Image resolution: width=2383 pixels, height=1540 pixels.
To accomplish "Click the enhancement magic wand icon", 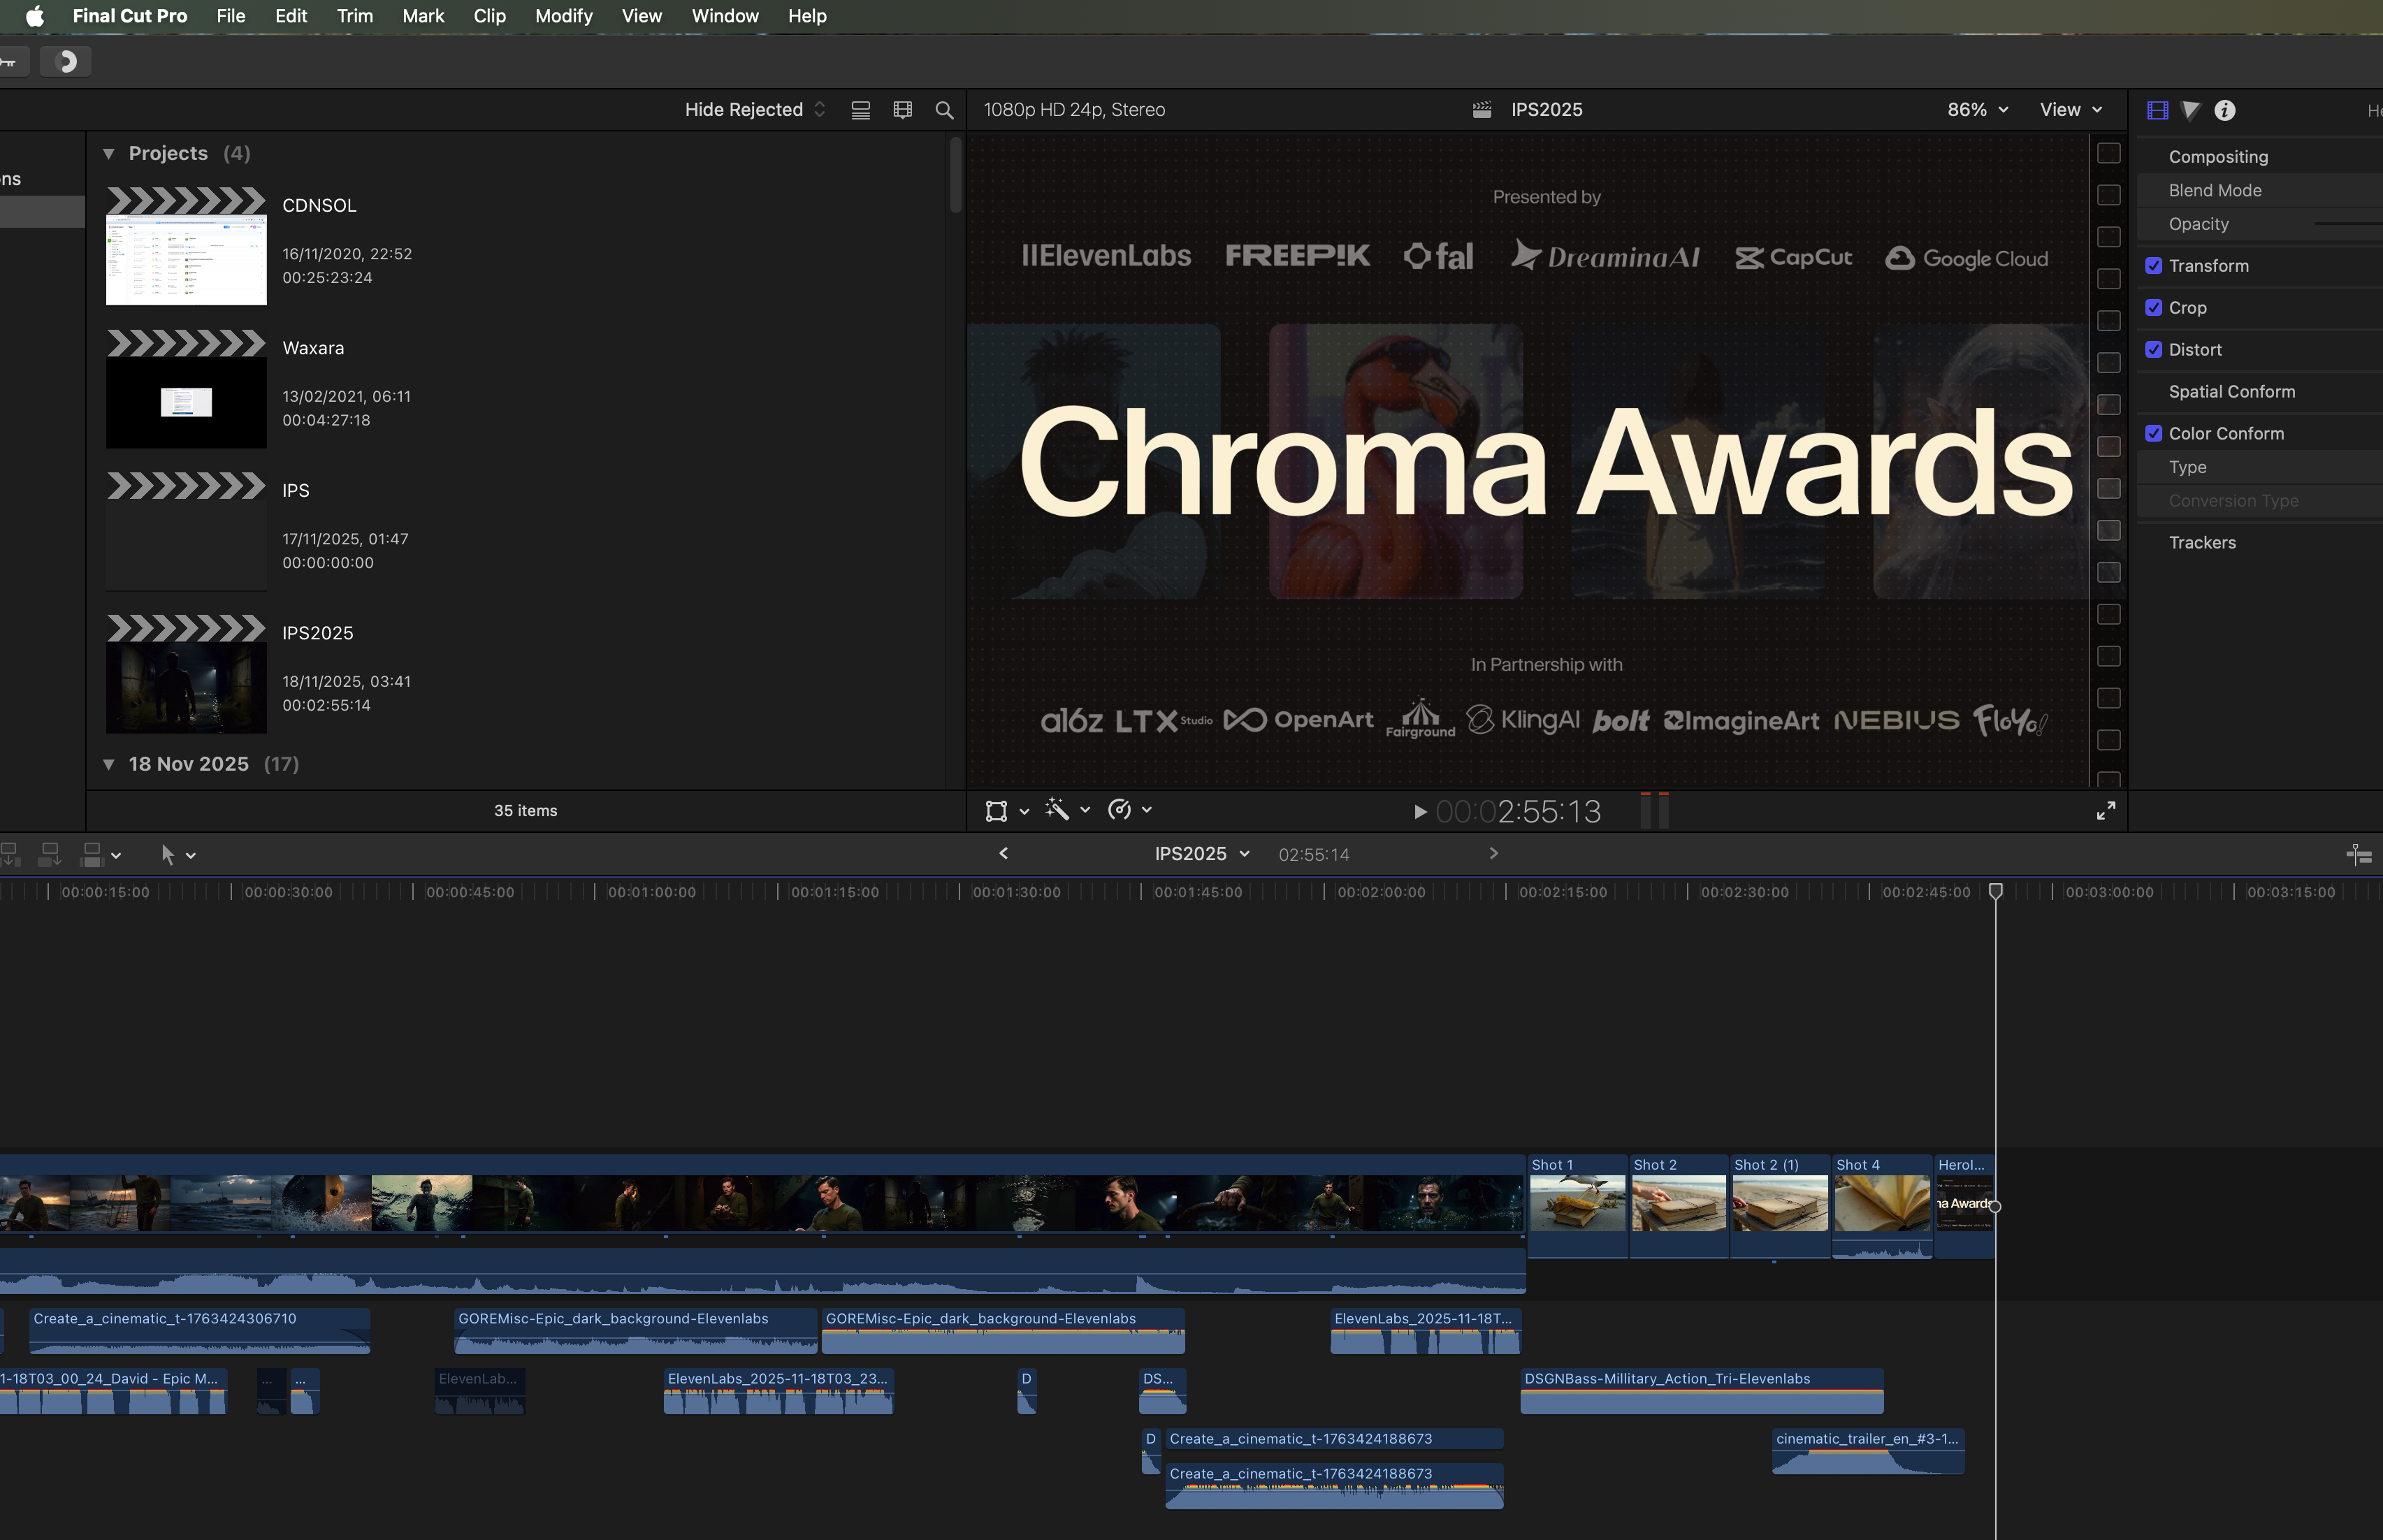I will click(1057, 810).
